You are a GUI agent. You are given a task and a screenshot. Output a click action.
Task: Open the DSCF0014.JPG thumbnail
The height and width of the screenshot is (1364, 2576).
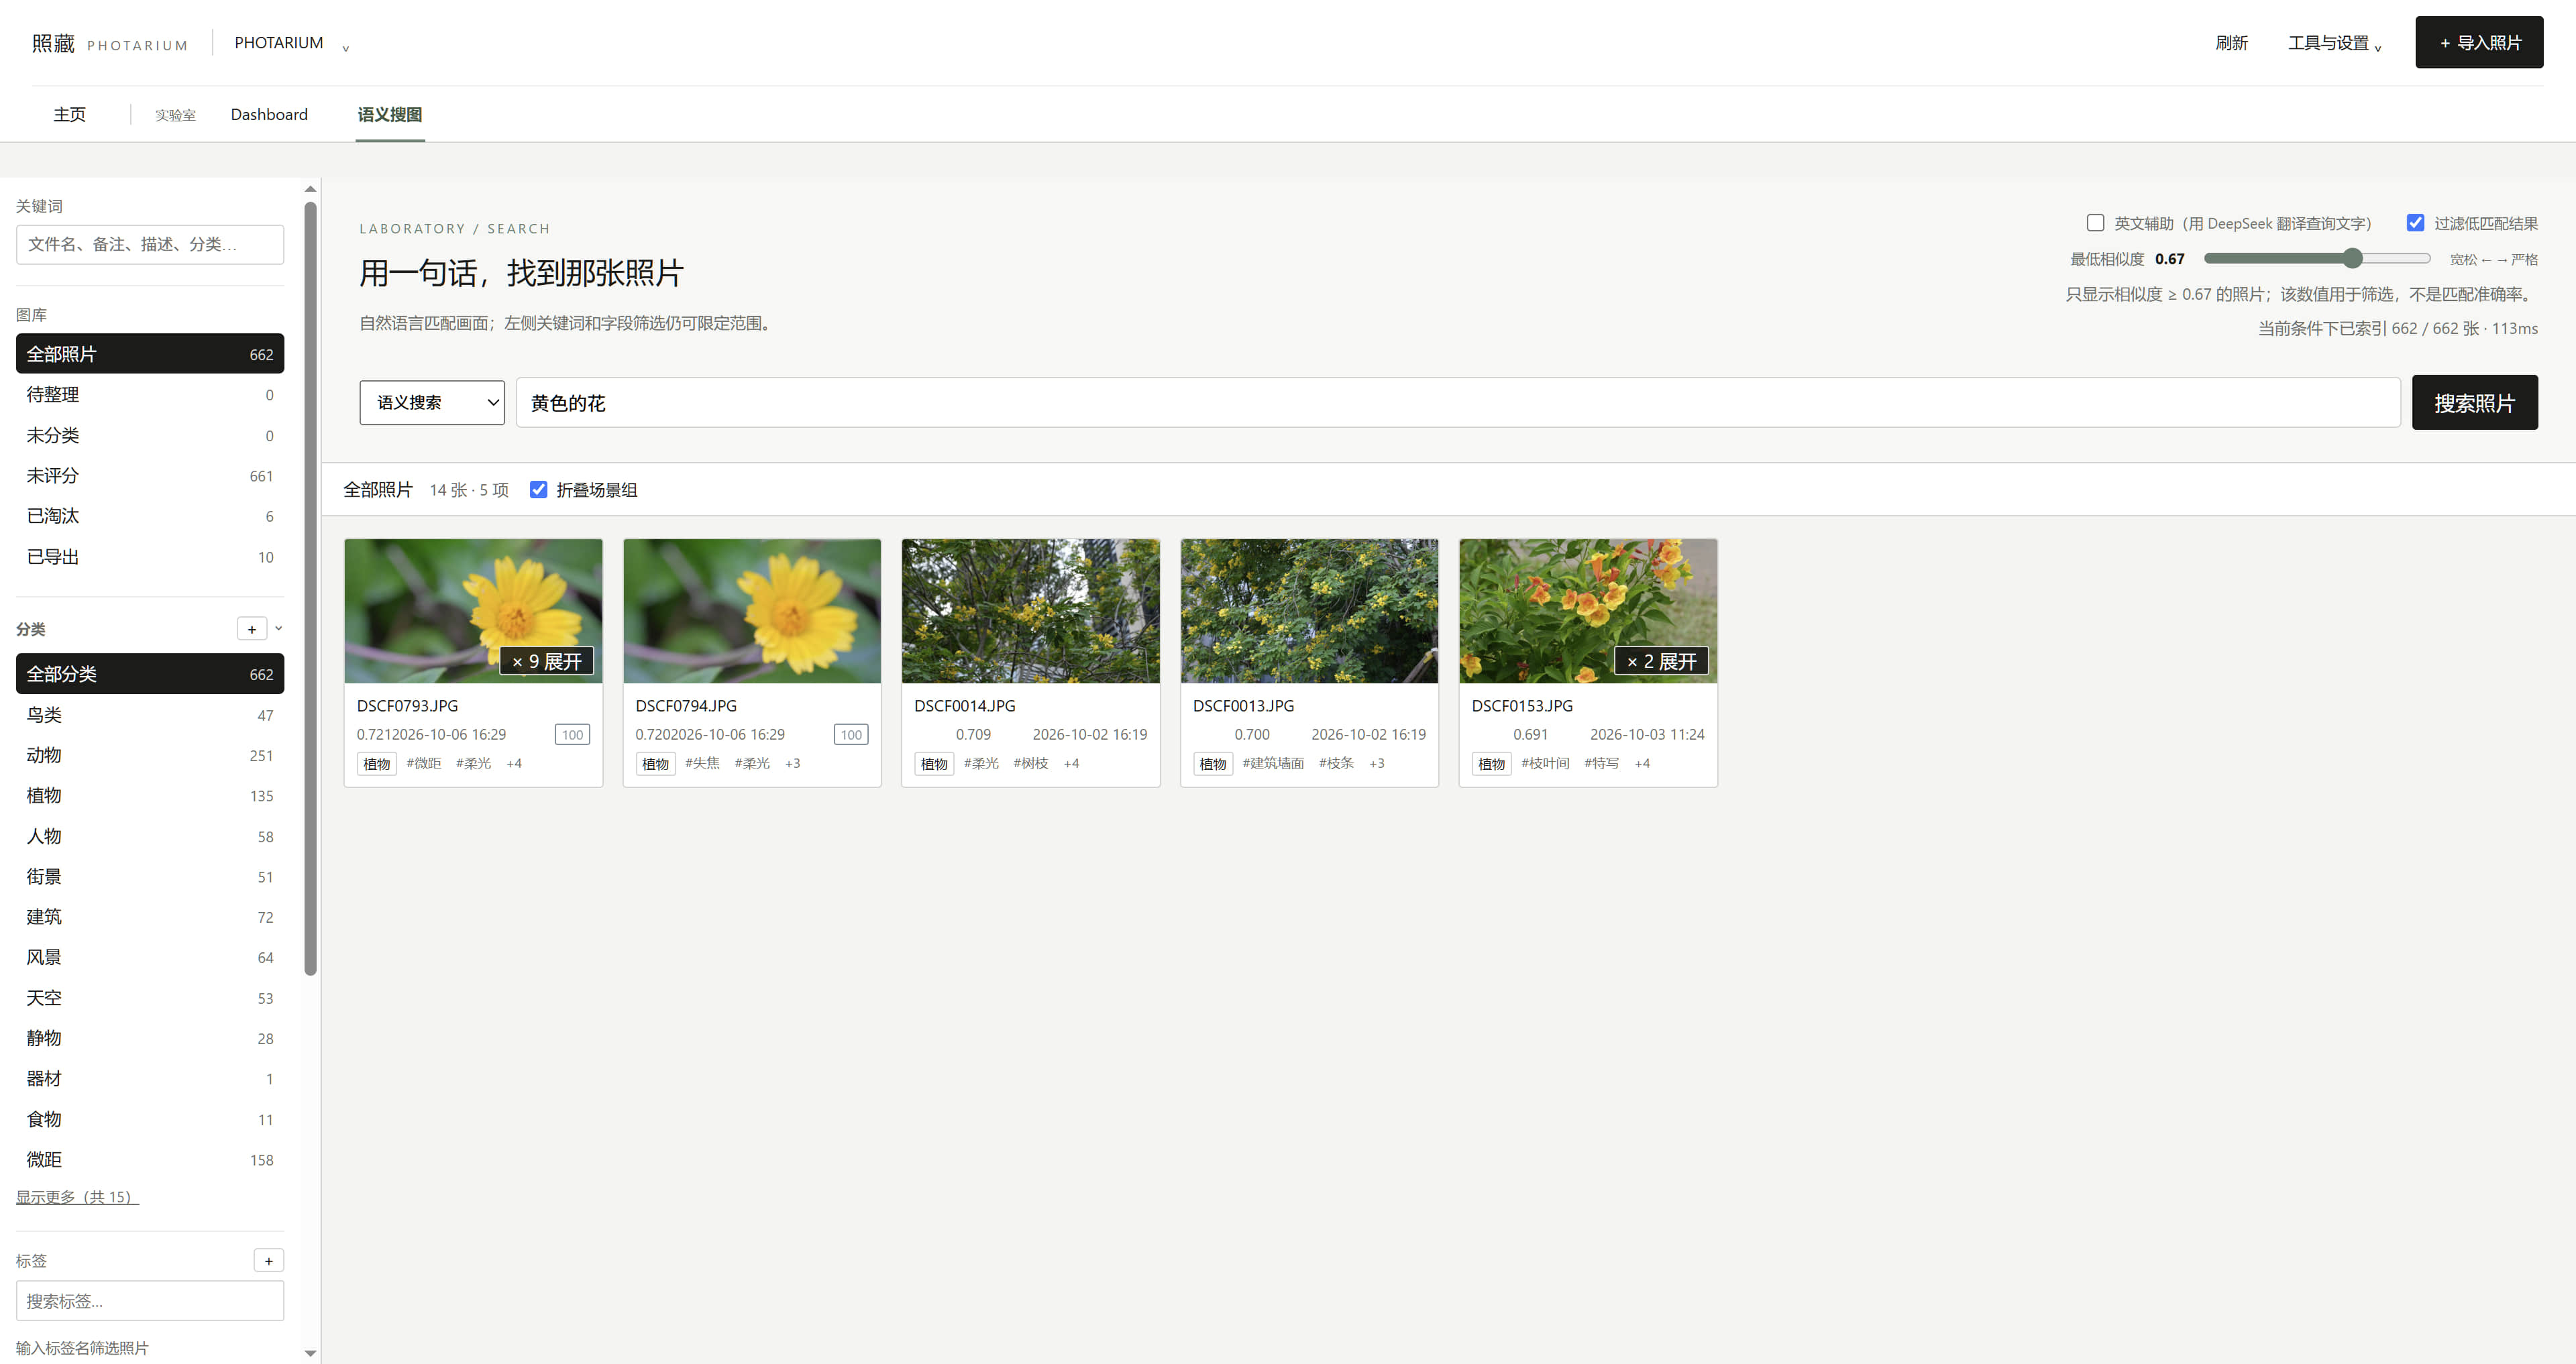pos(1030,611)
